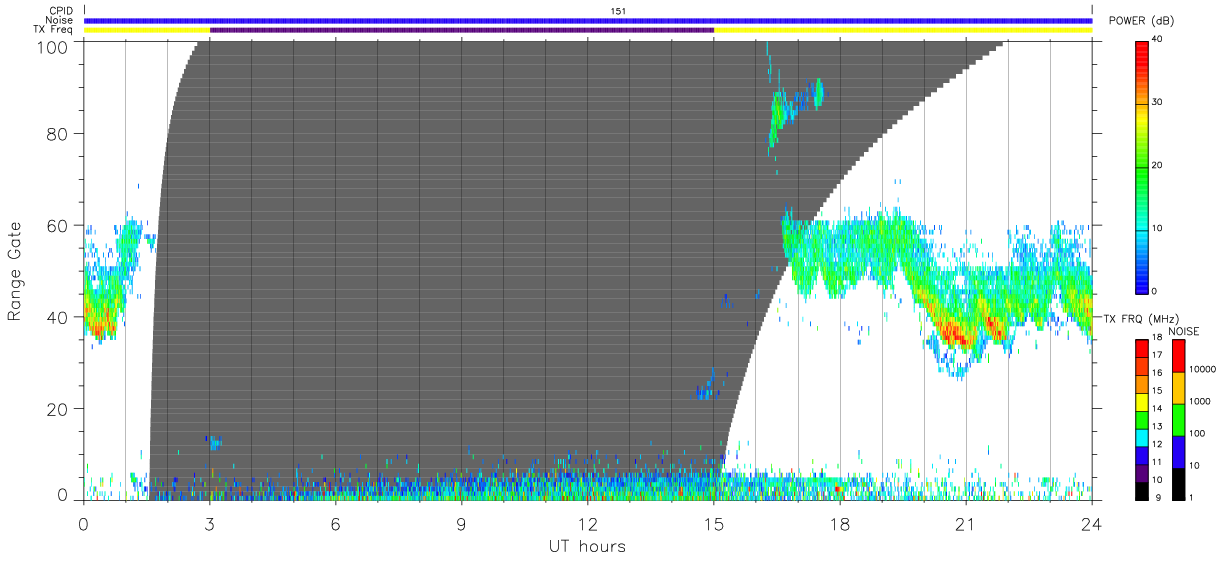Viewport: 1228px width, 567px height.
Task: Click the 21 tick on UT hours axis
Action: tap(966, 525)
